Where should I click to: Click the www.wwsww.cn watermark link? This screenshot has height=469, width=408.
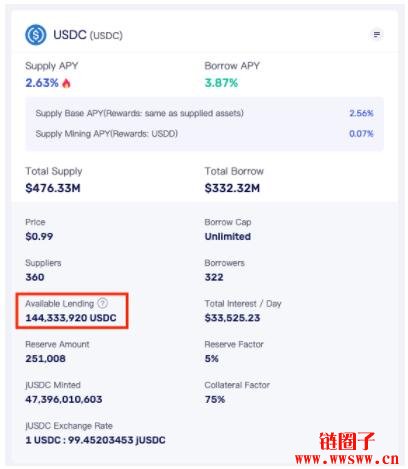tap(347, 459)
